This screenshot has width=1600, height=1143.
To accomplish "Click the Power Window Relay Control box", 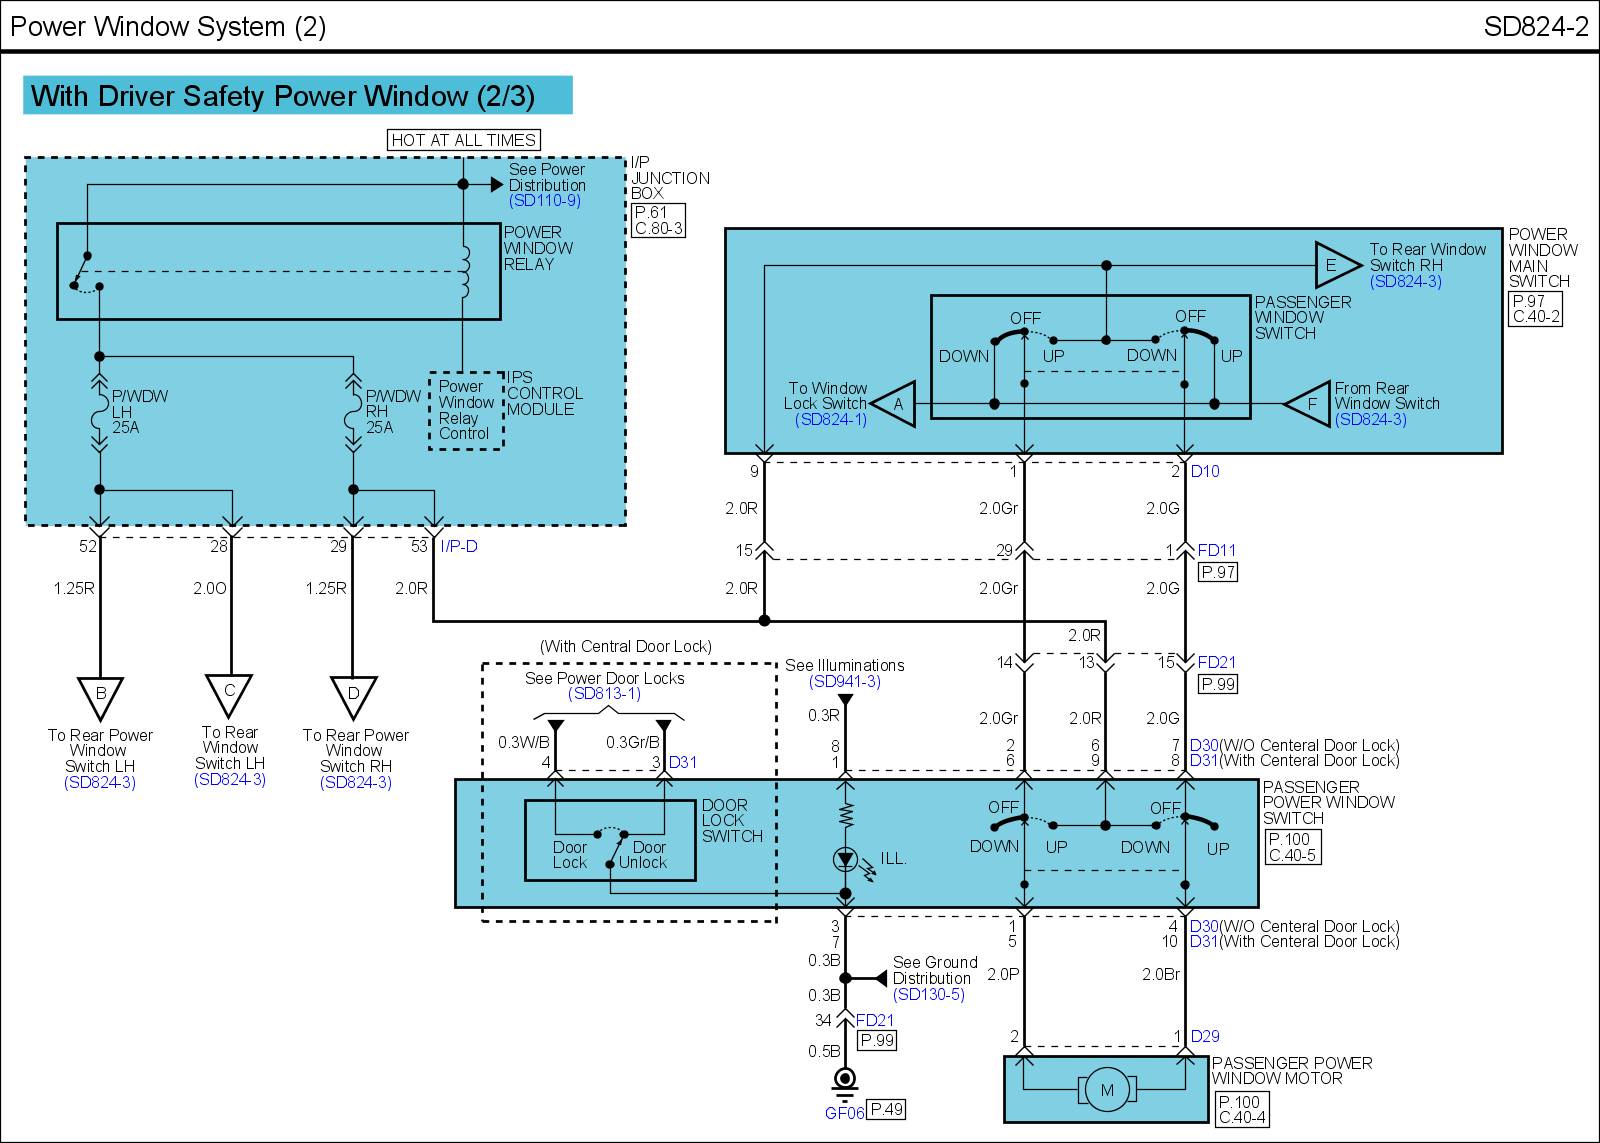I will pyautogui.click(x=465, y=410).
